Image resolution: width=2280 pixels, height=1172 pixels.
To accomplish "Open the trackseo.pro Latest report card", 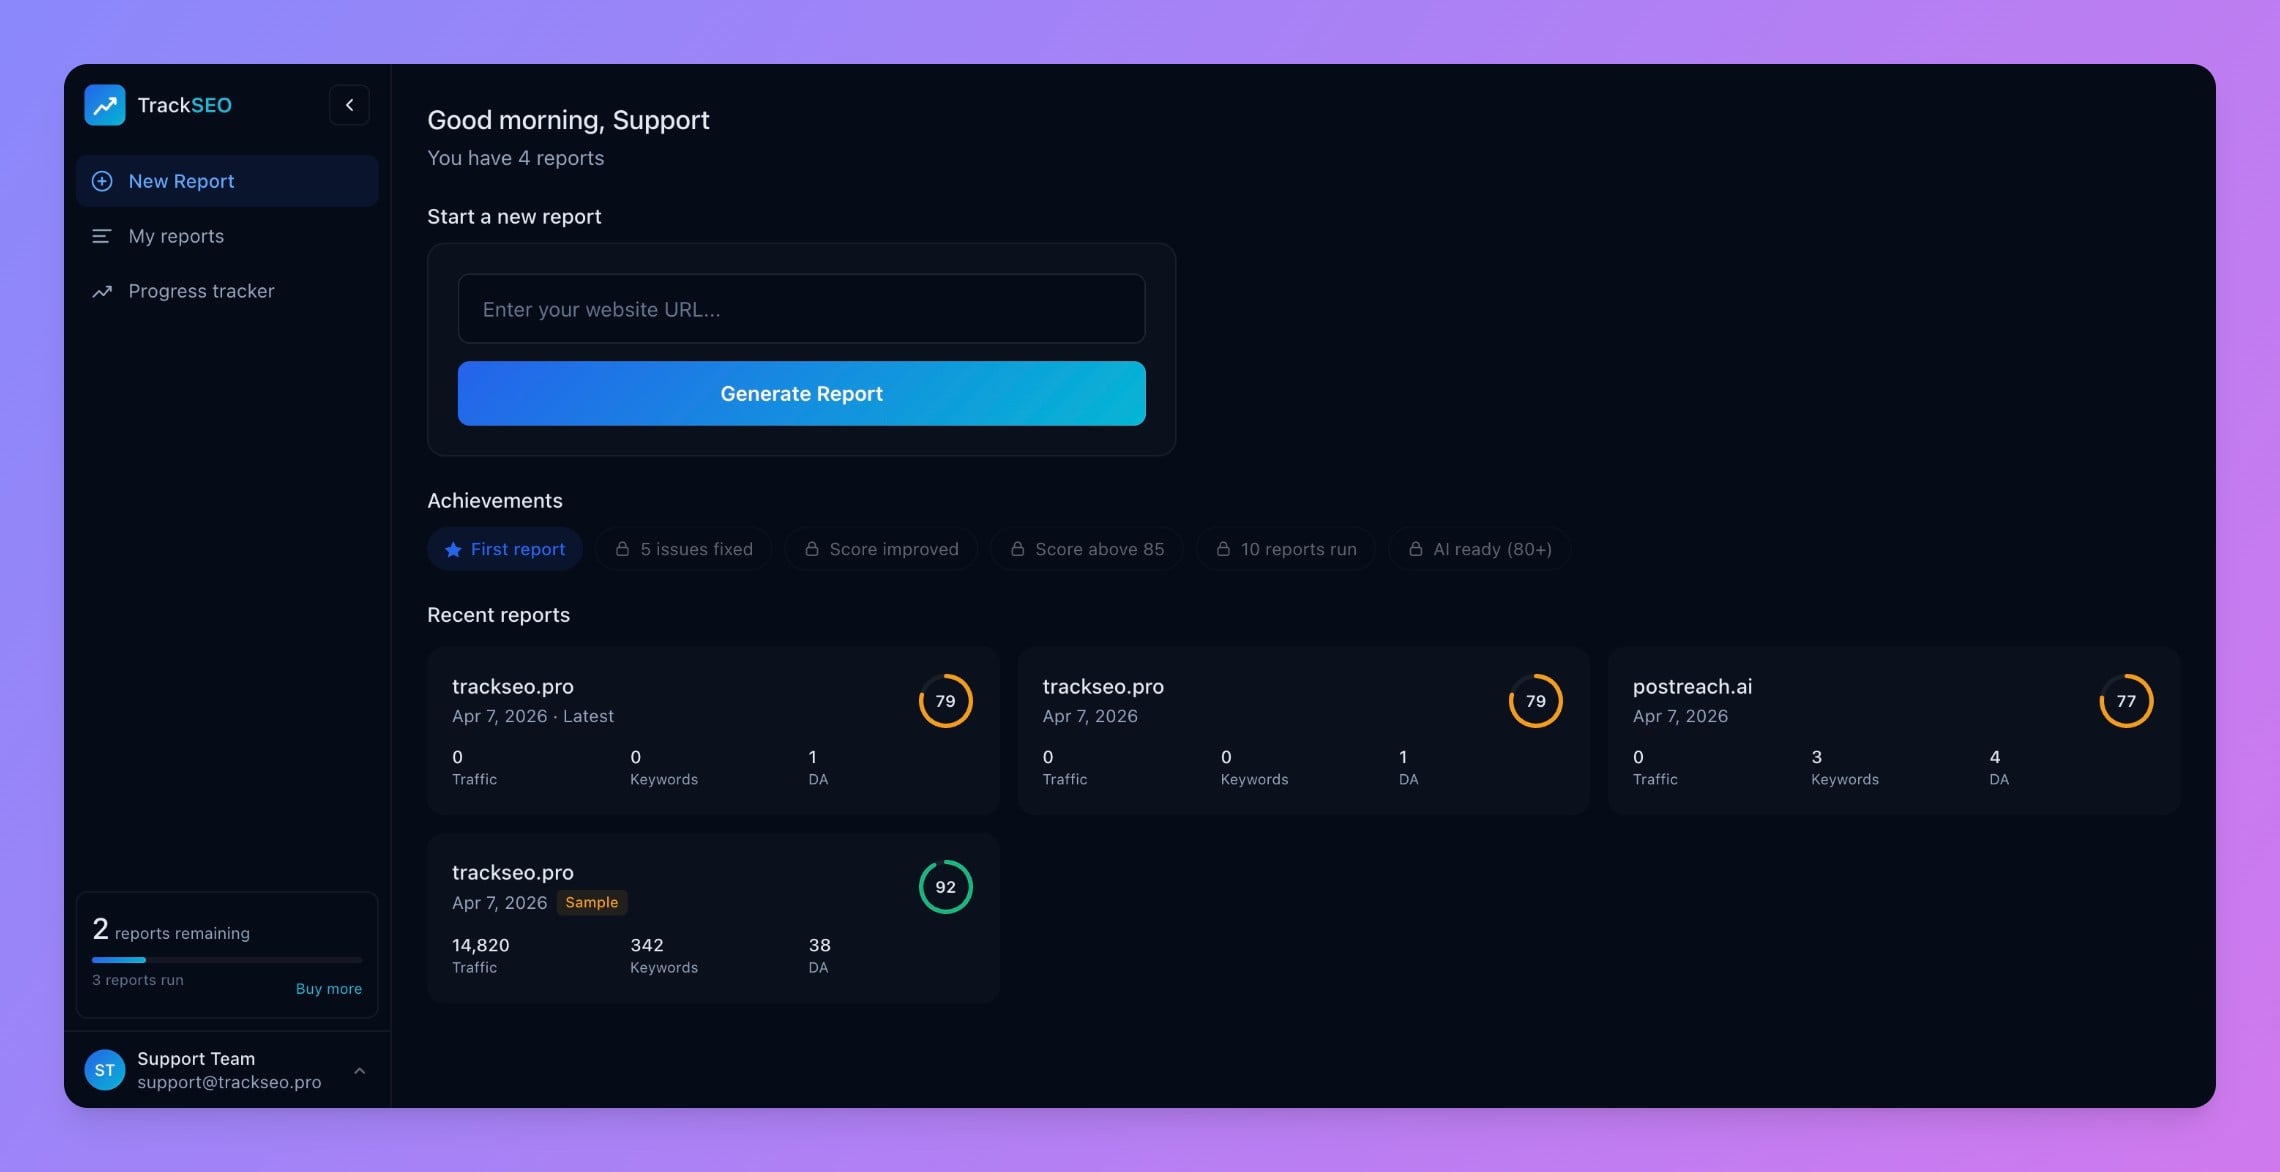I will point(712,730).
